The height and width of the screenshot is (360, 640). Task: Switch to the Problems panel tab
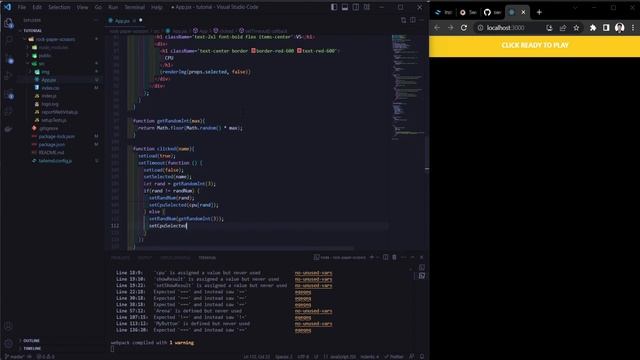coord(120,258)
